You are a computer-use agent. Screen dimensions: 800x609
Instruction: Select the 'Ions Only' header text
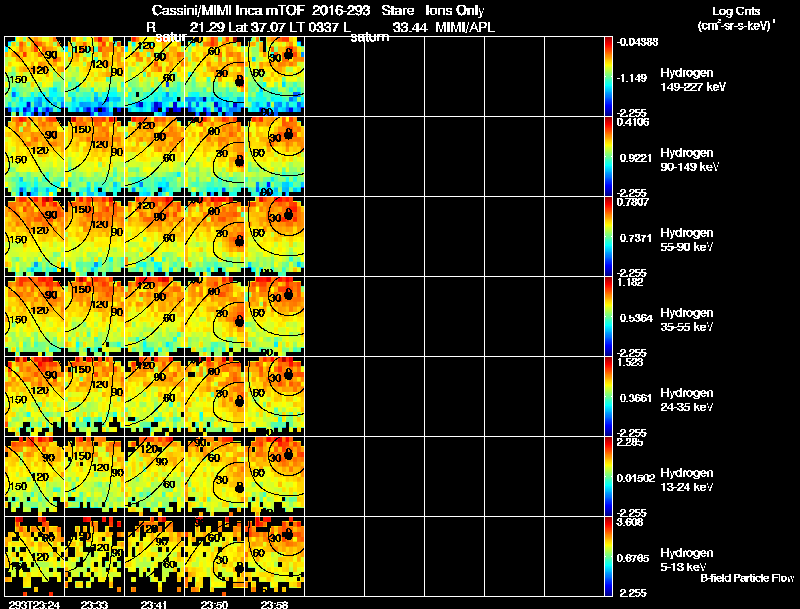[455, 11]
